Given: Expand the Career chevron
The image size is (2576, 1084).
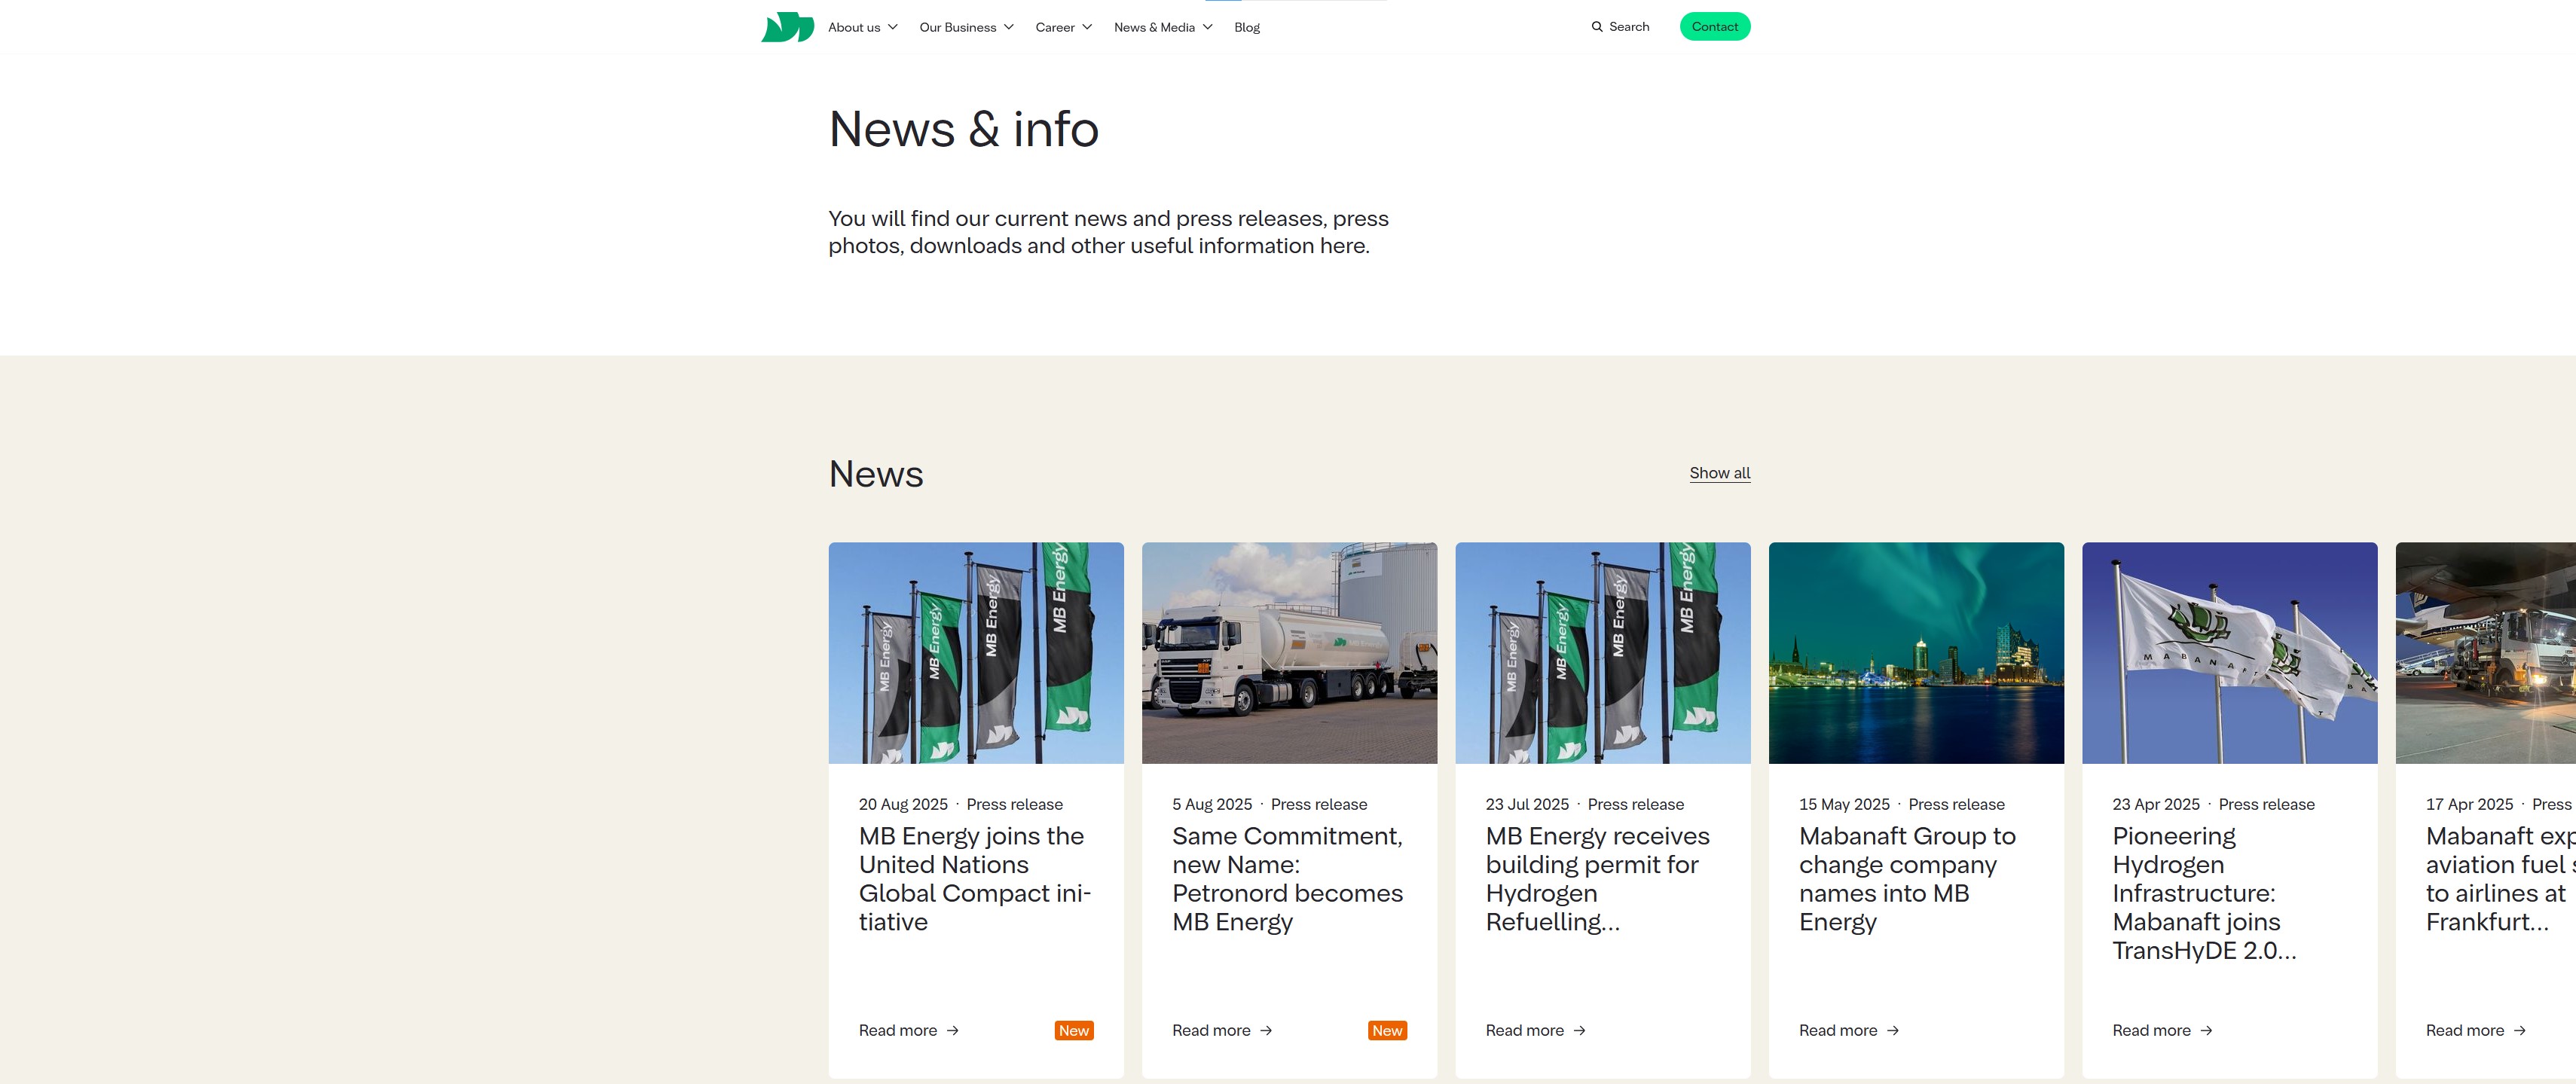Looking at the screenshot, I should pyautogui.click(x=1087, y=27).
